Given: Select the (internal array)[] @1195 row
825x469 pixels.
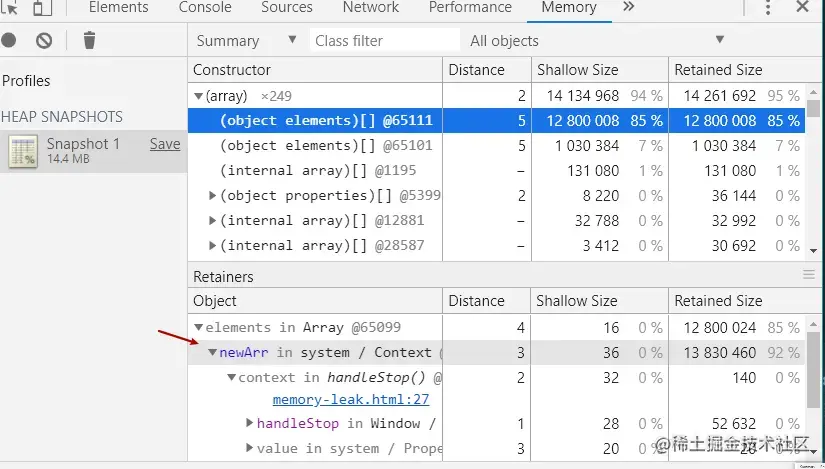Looking at the screenshot, I should [496, 171].
